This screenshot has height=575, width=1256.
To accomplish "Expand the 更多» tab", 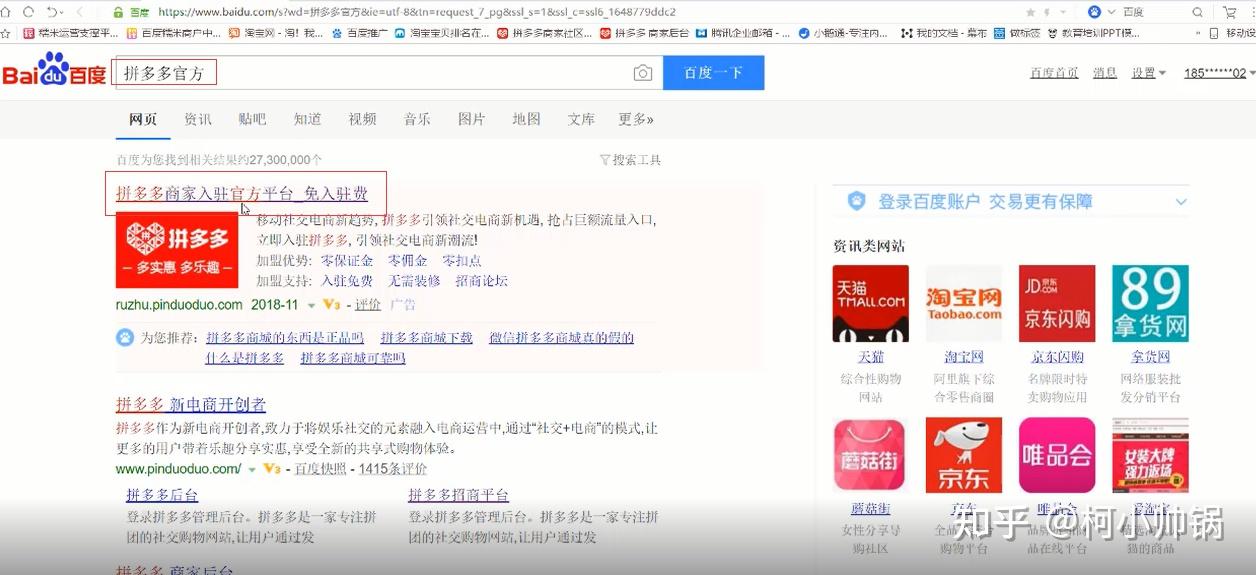I will [636, 119].
